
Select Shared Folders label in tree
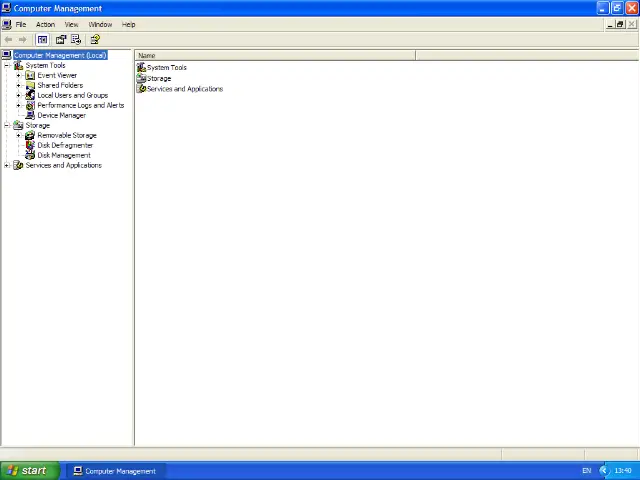pos(60,85)
